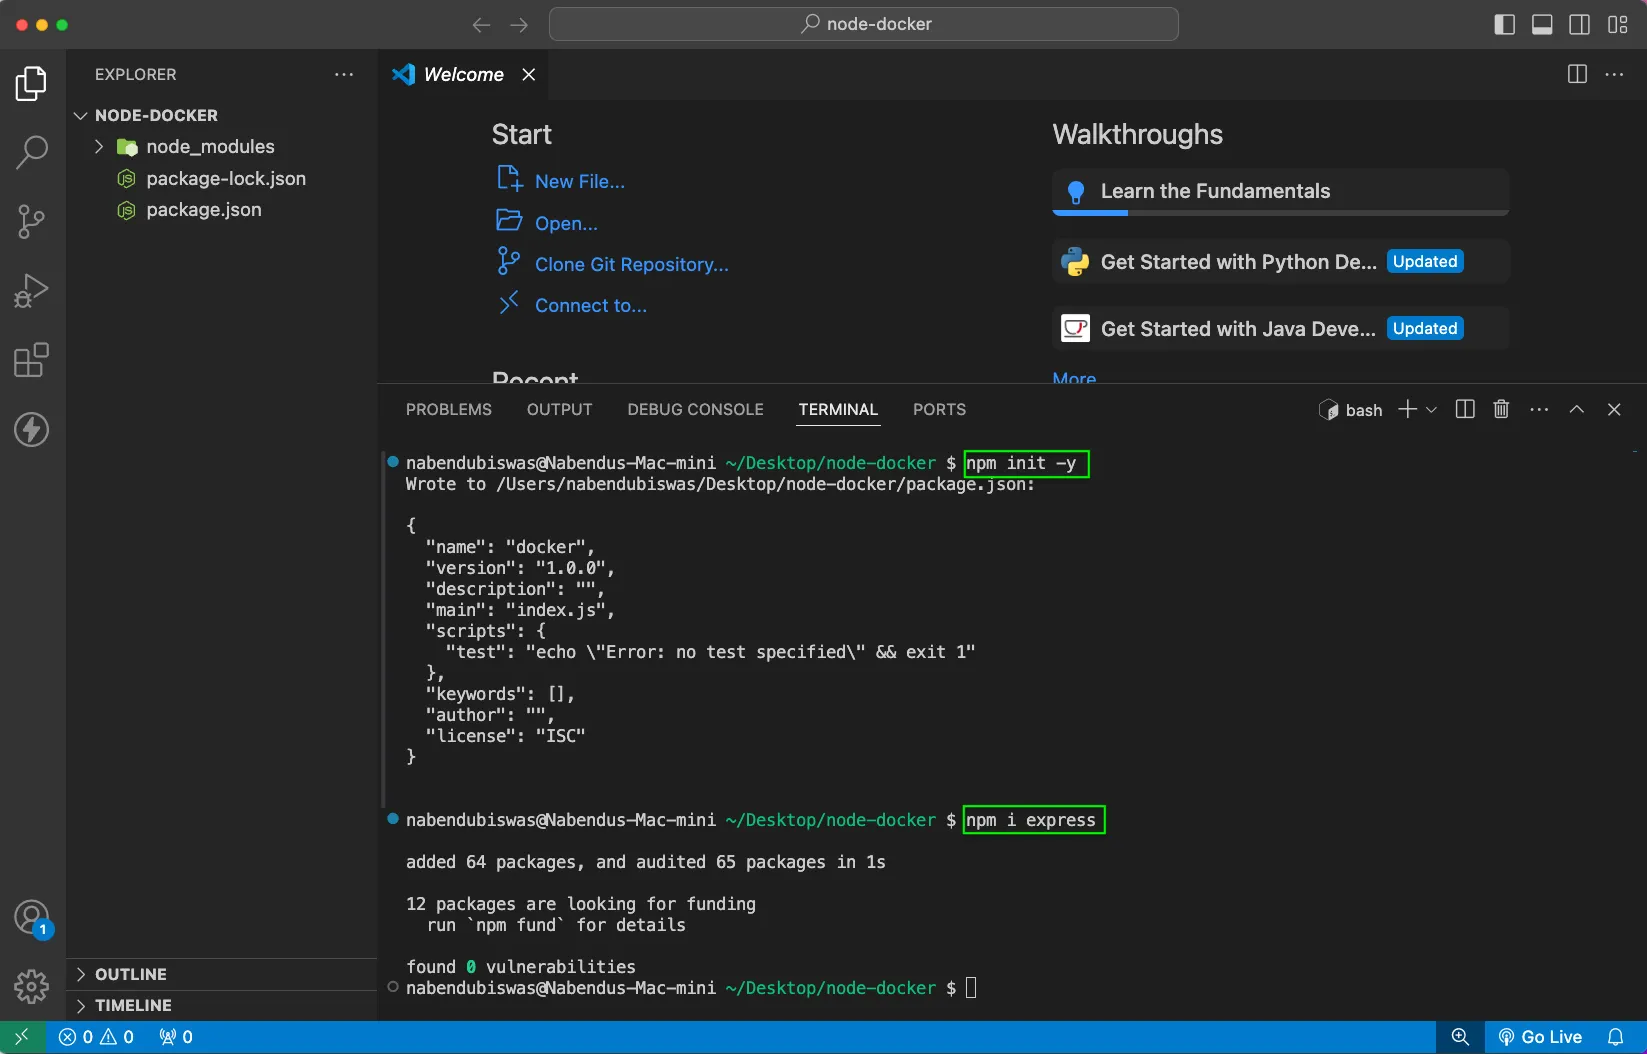
Task: Open the Thunder Client lightning icon
Action: [x=32, y=430]
